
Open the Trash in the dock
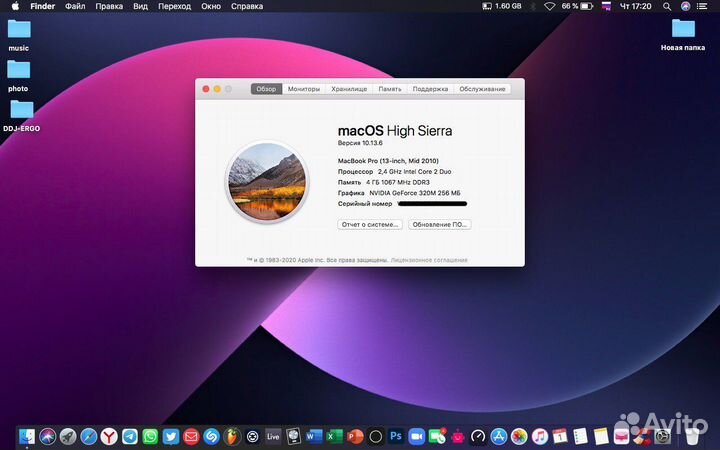[x=692, y=436]
